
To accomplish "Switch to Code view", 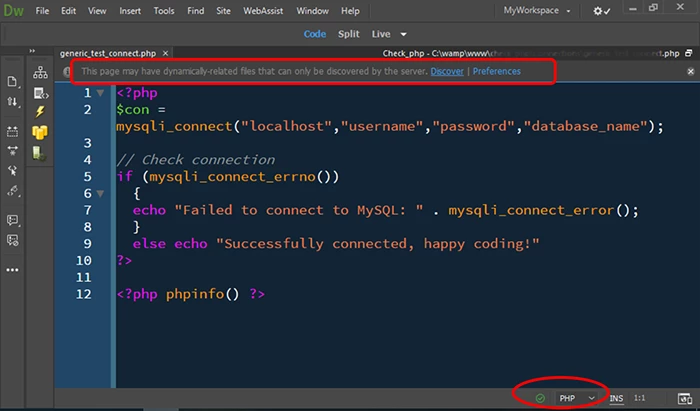I will pyautogui.click(x=315, y=34).
